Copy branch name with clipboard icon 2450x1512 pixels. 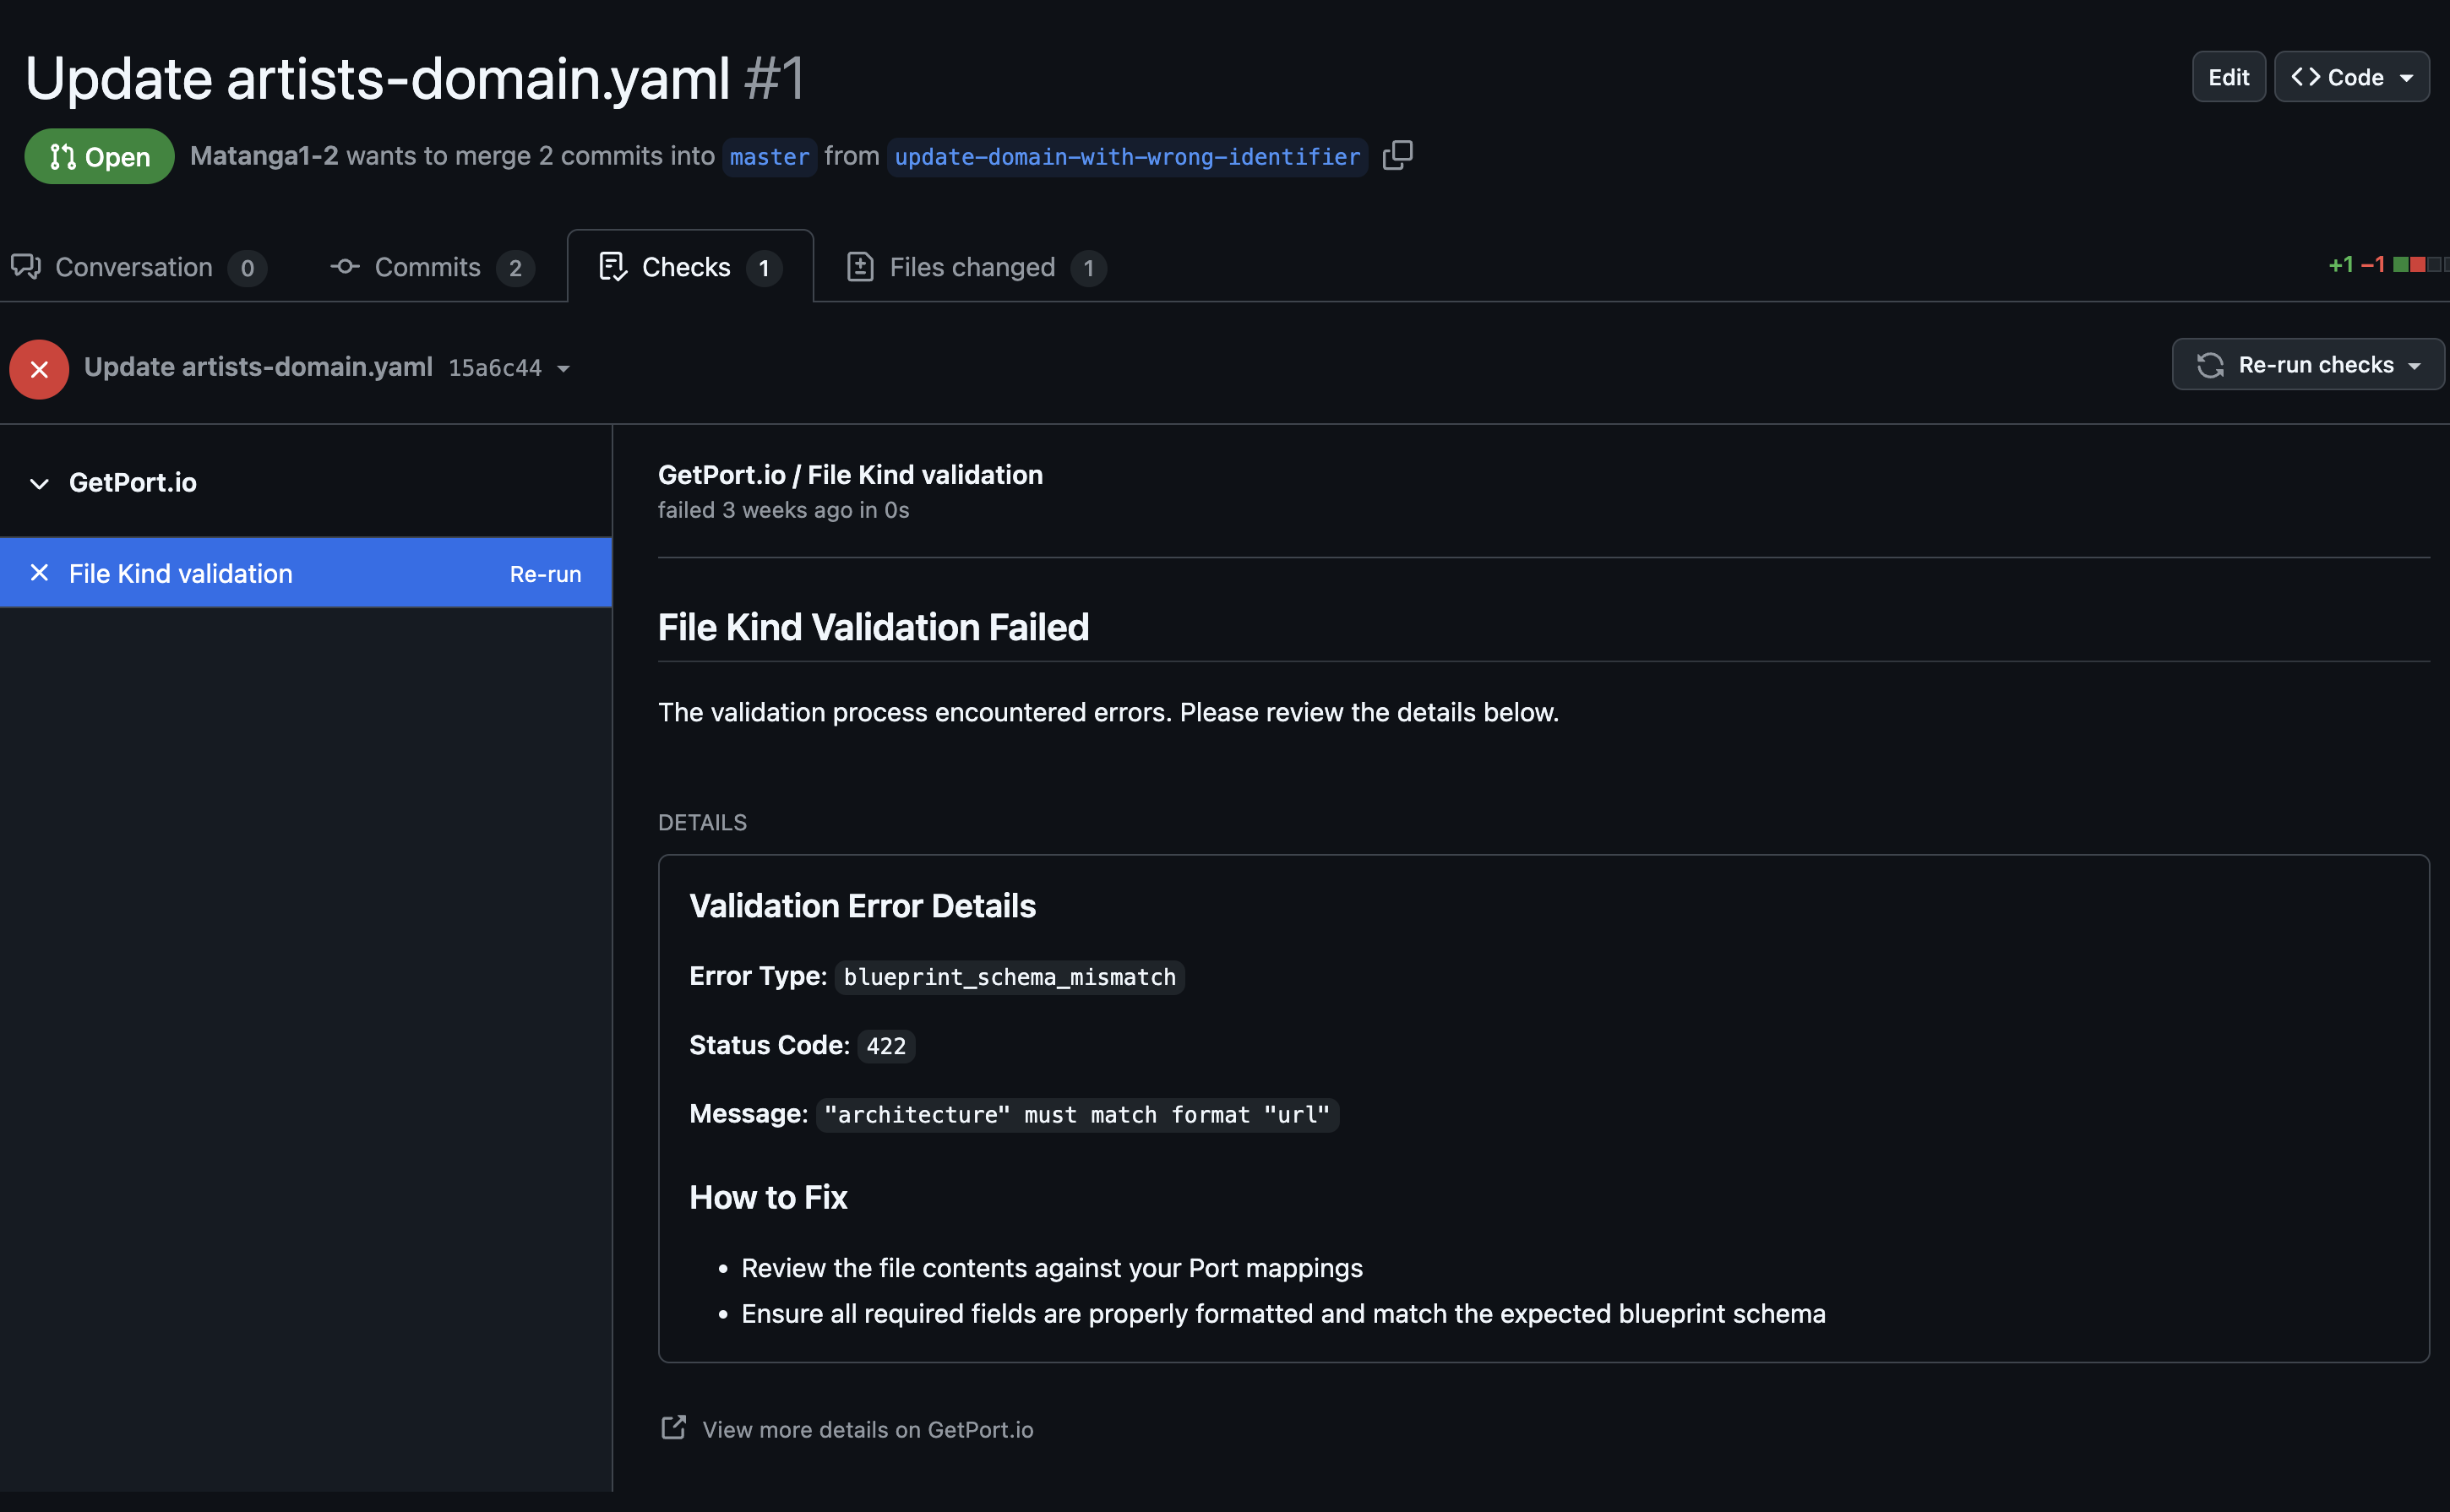click(x=1397, y=155)
